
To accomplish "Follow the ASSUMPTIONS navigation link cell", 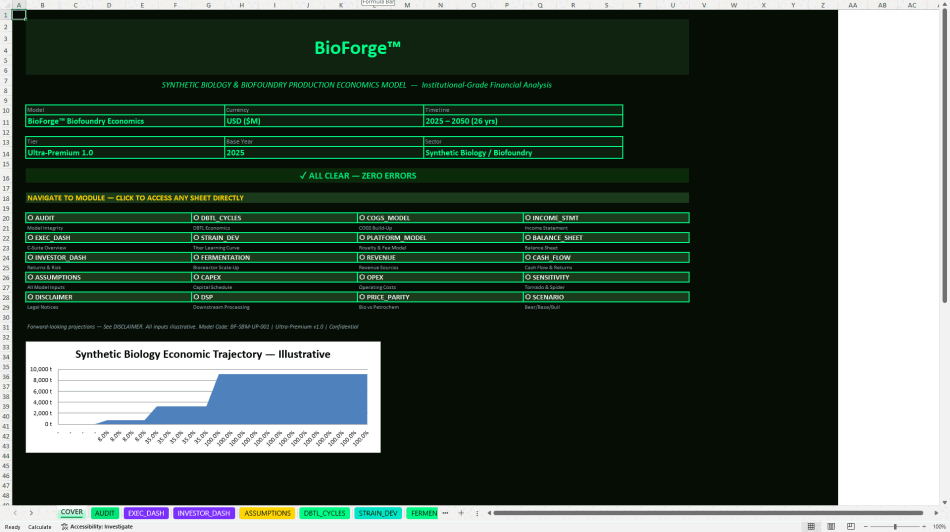I will 108,278.
